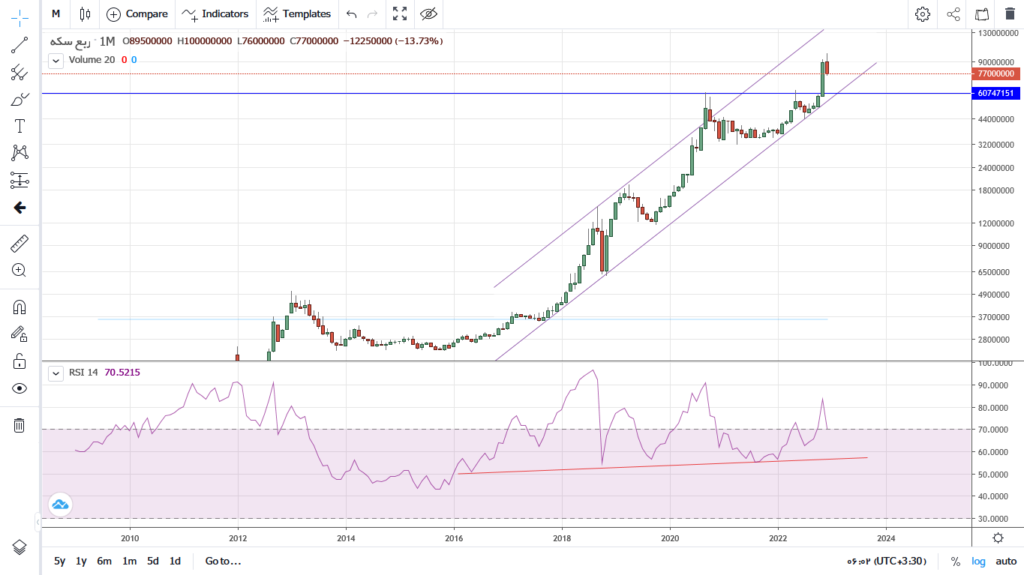
Task: Toggle magnet mode
Action: (x=20, y=307)
